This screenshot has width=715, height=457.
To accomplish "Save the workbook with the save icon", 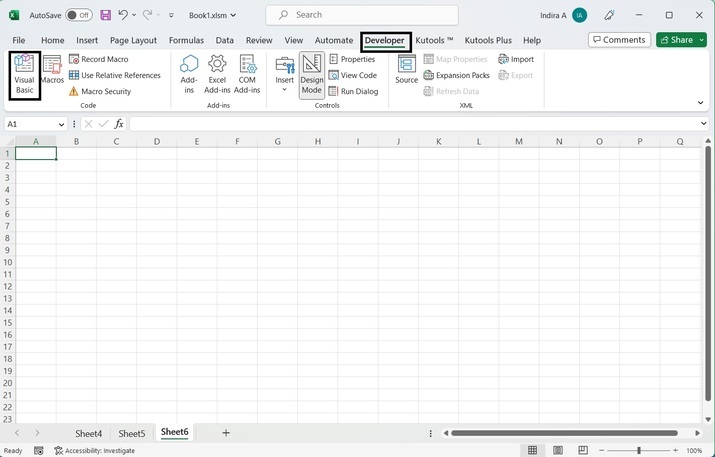I will tap(105, 15).
